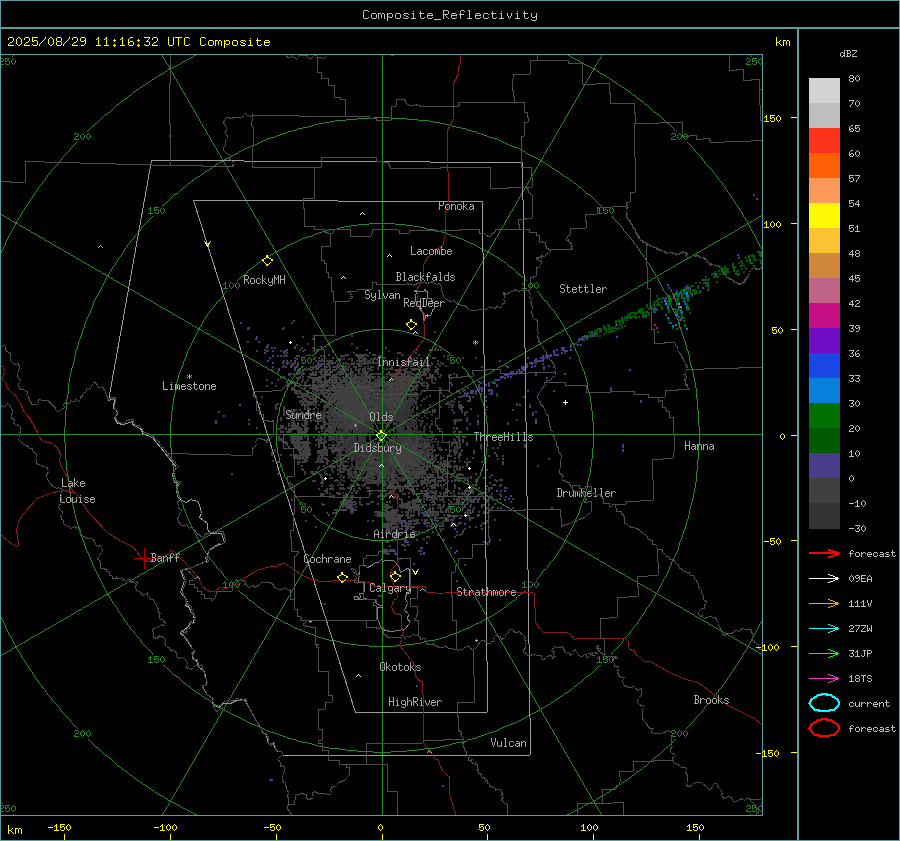Screen dimensions: 900x841
Task: Click the ThreeHills label
Action: tap(503, 437)
